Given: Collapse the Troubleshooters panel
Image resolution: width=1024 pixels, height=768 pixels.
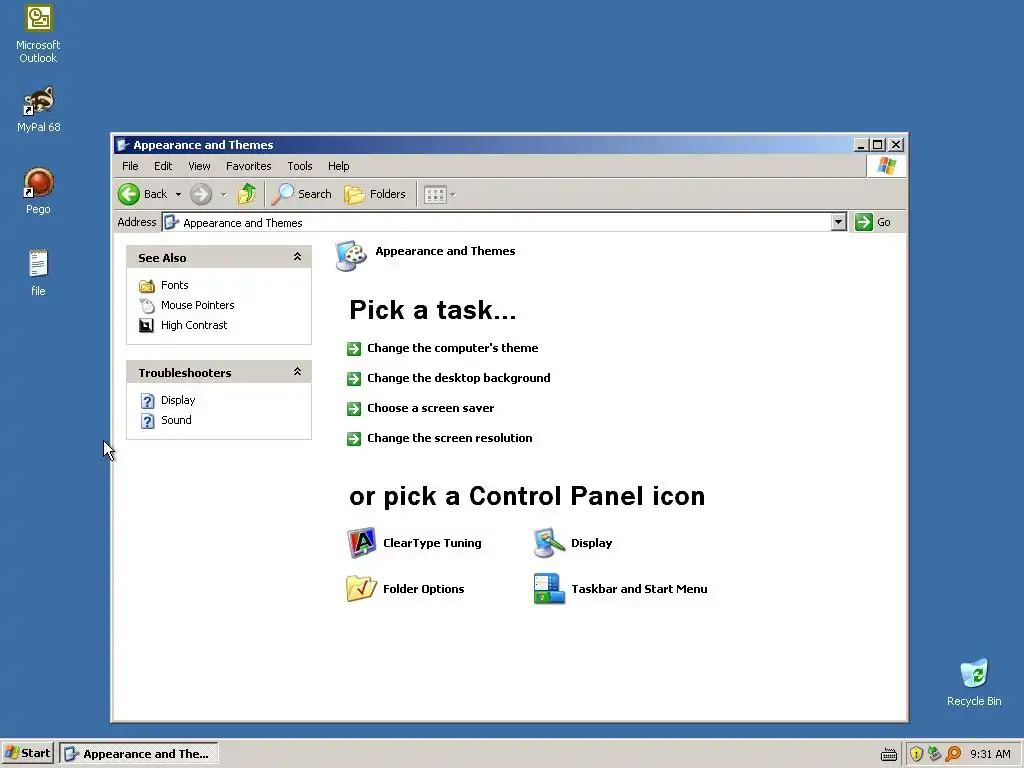Looking at the screenshot, I should (297, 372).
